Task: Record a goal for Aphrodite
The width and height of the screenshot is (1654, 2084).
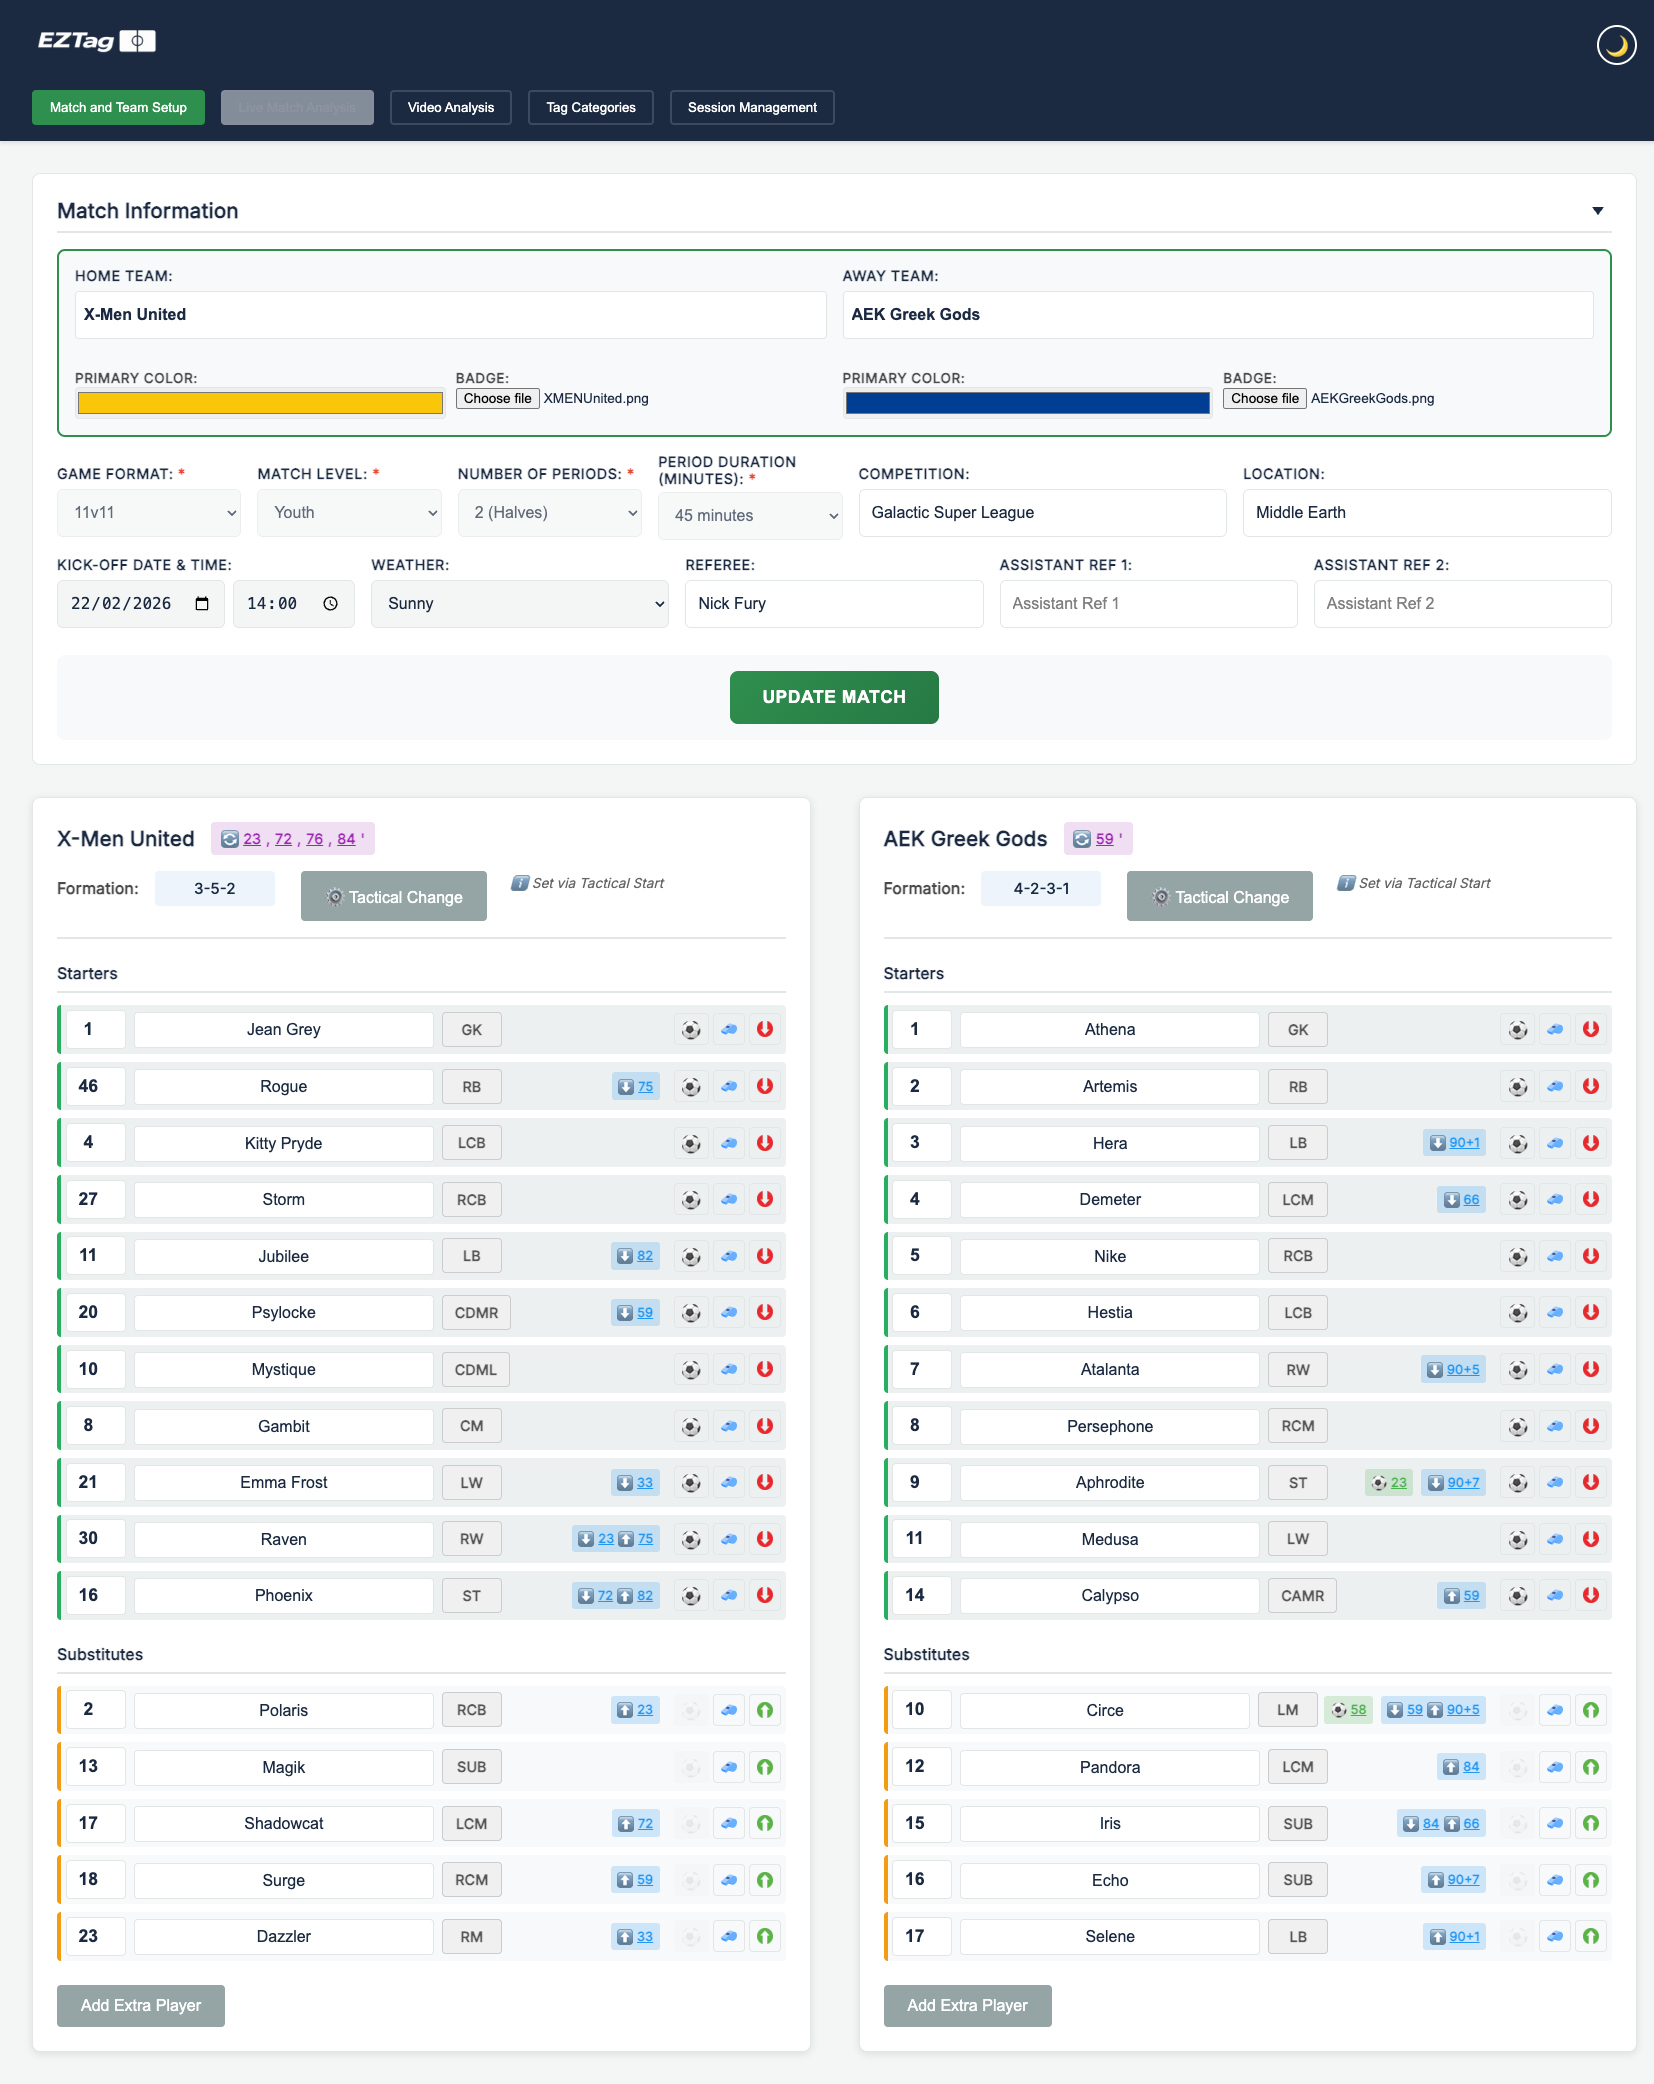Action: (x=1516, y=1482)
